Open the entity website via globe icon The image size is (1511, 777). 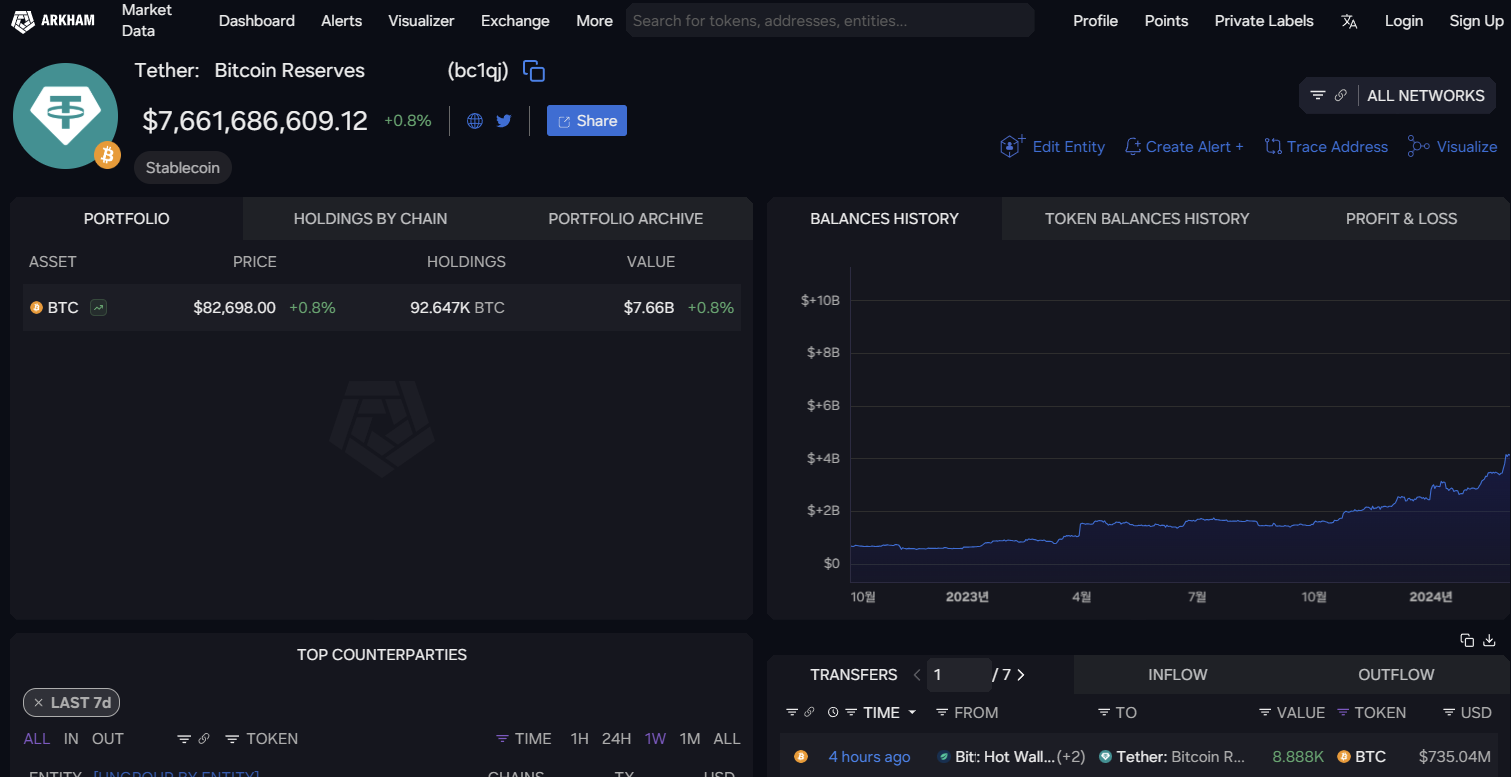pos(474,120)
